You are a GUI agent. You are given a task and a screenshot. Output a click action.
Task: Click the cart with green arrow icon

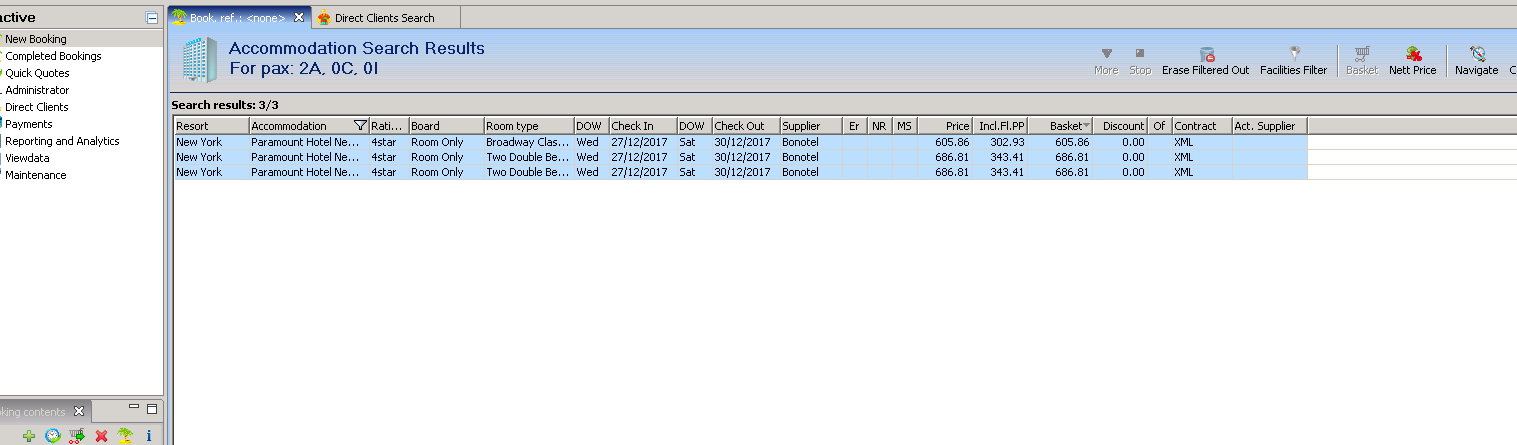click(77, 436)
